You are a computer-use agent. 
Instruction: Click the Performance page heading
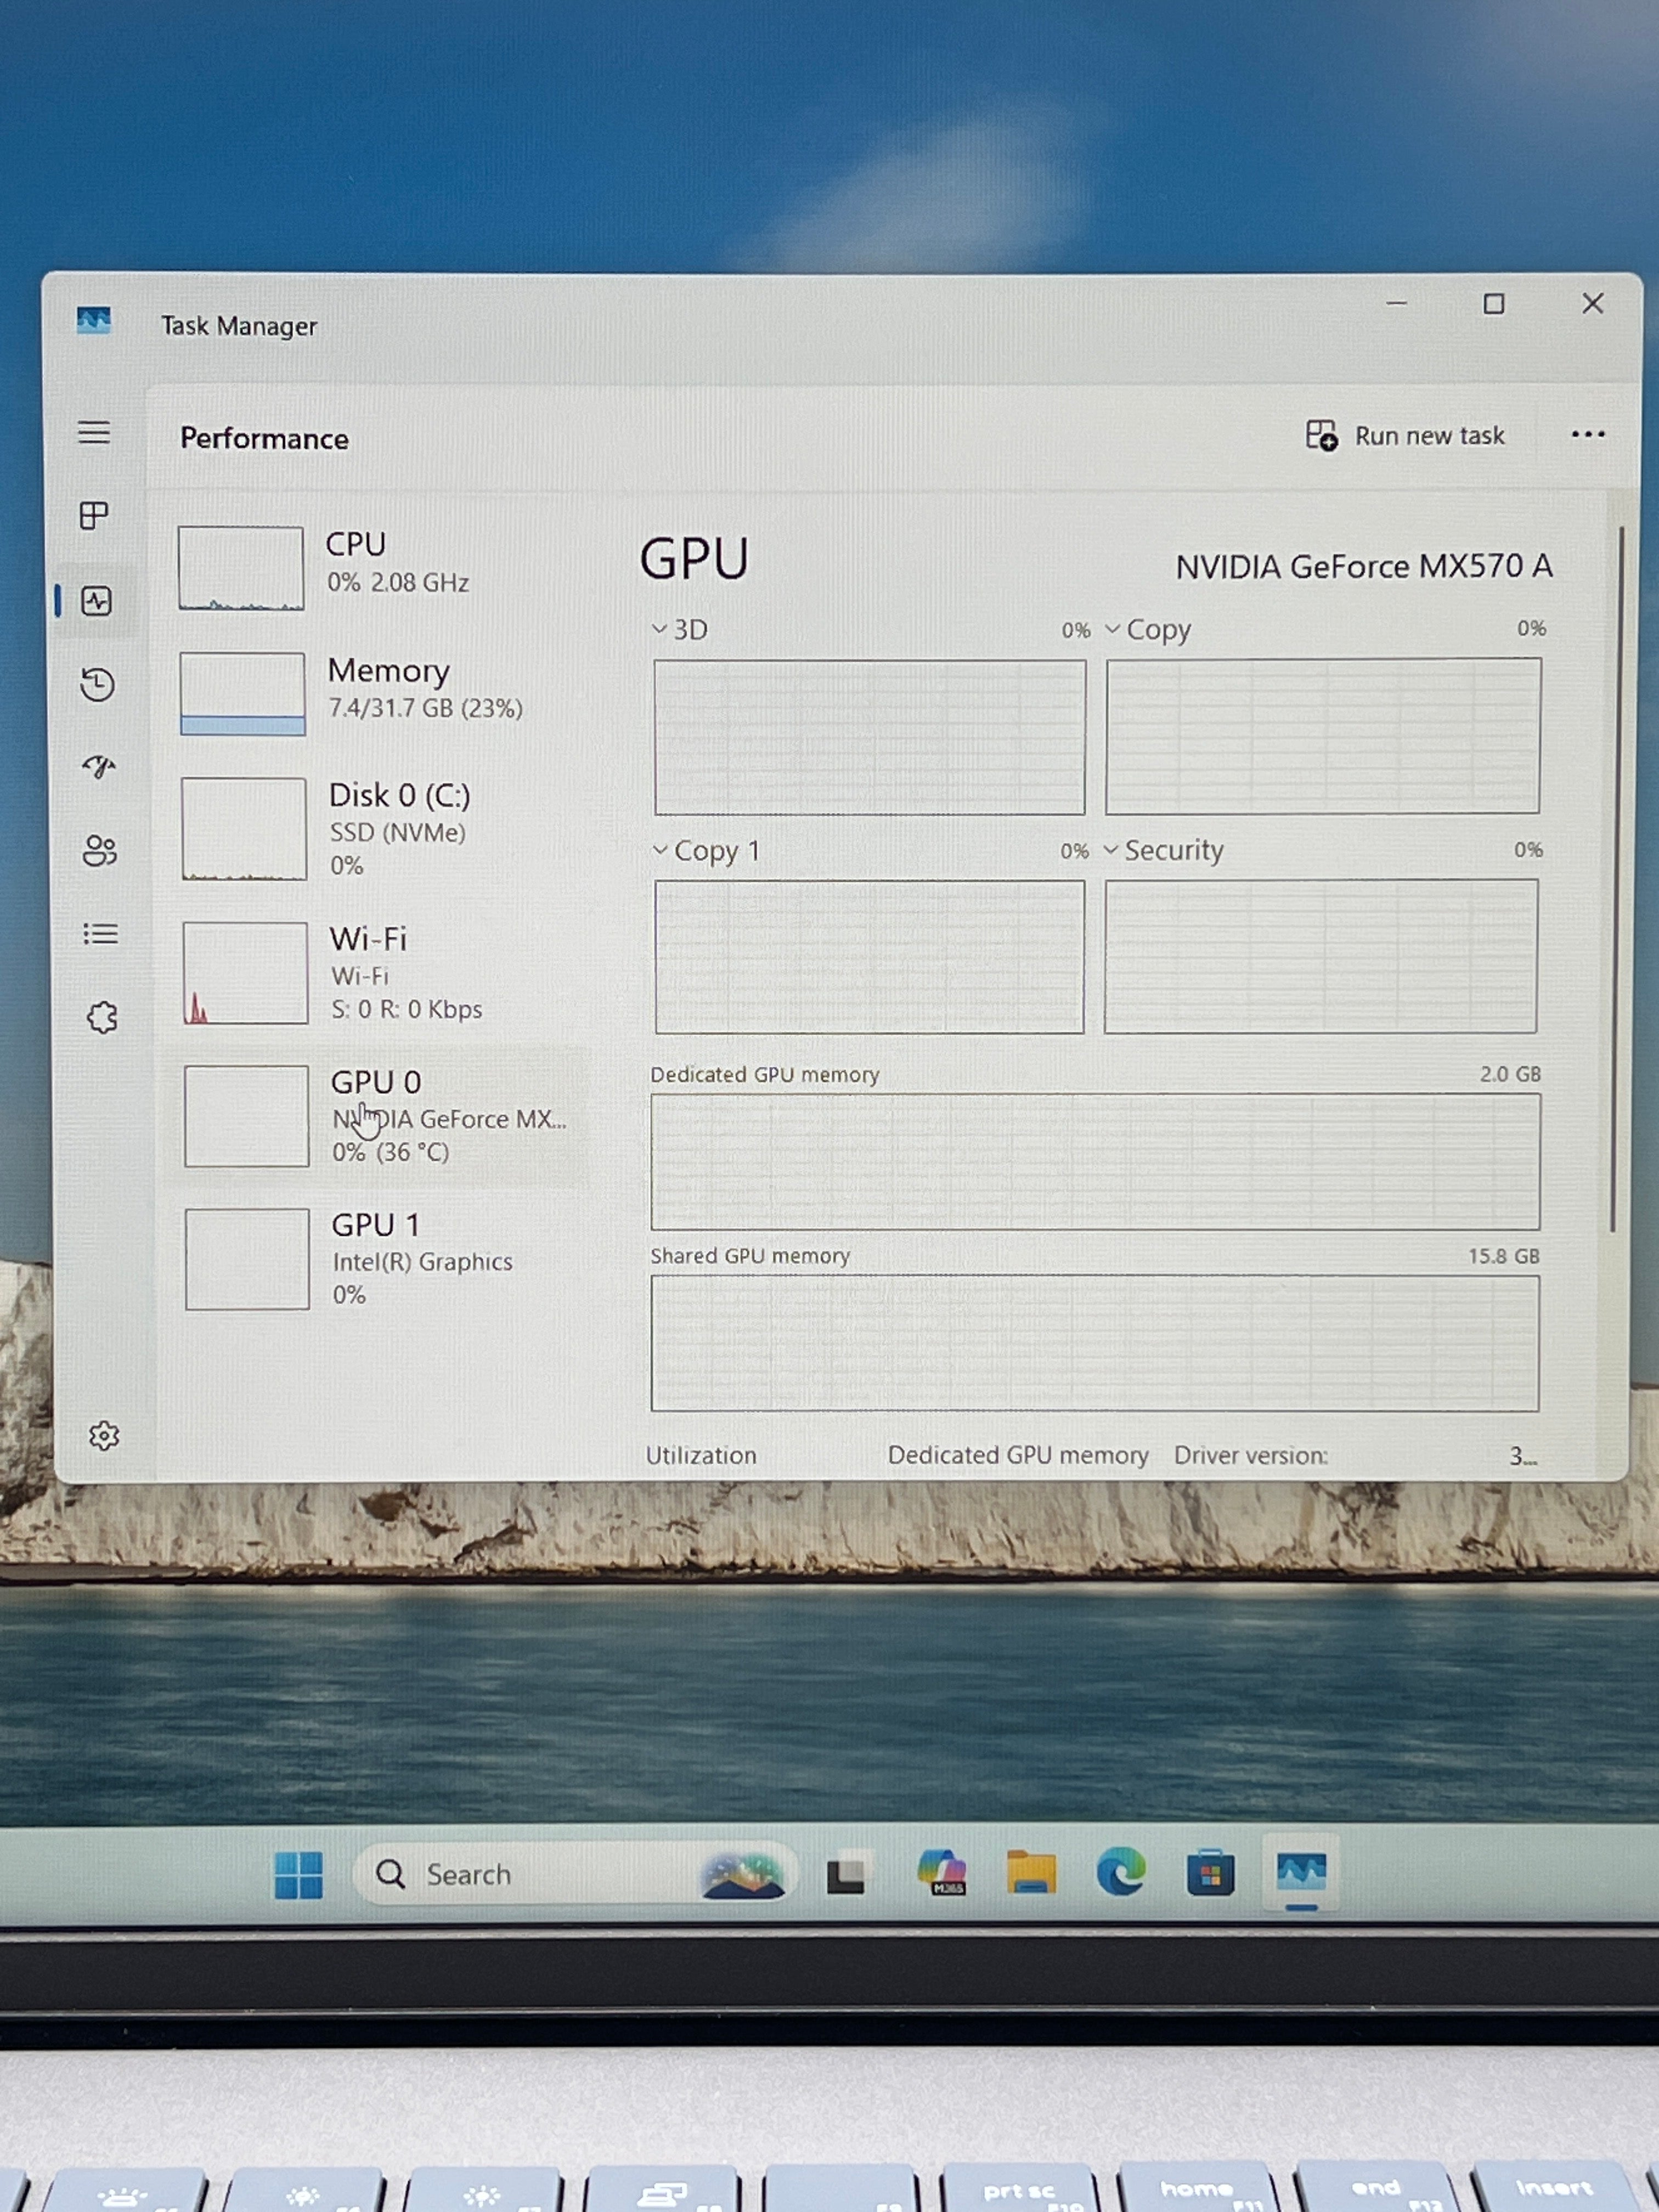pyautogui.click(x=265, y=438)
